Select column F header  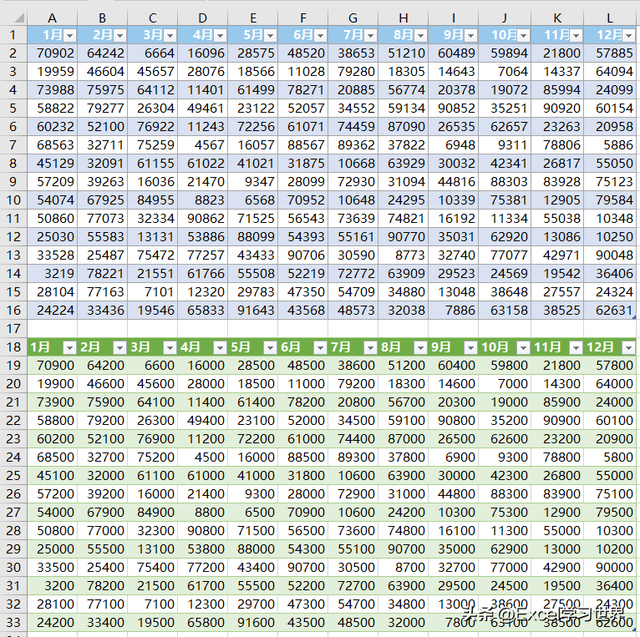(x=303, y=18)
